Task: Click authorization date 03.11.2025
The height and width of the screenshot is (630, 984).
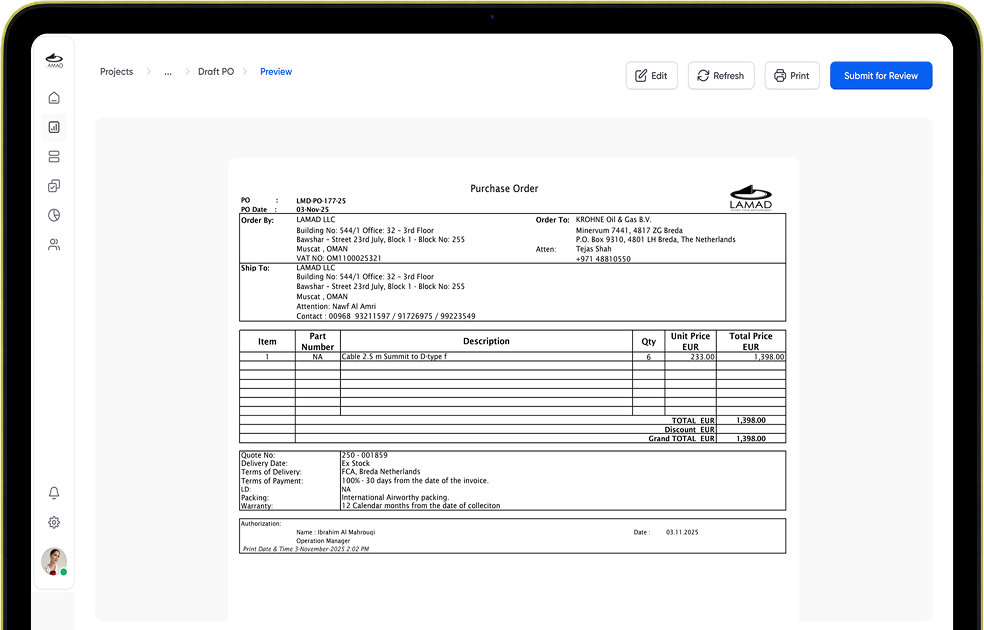Action: tap(682, 532)
